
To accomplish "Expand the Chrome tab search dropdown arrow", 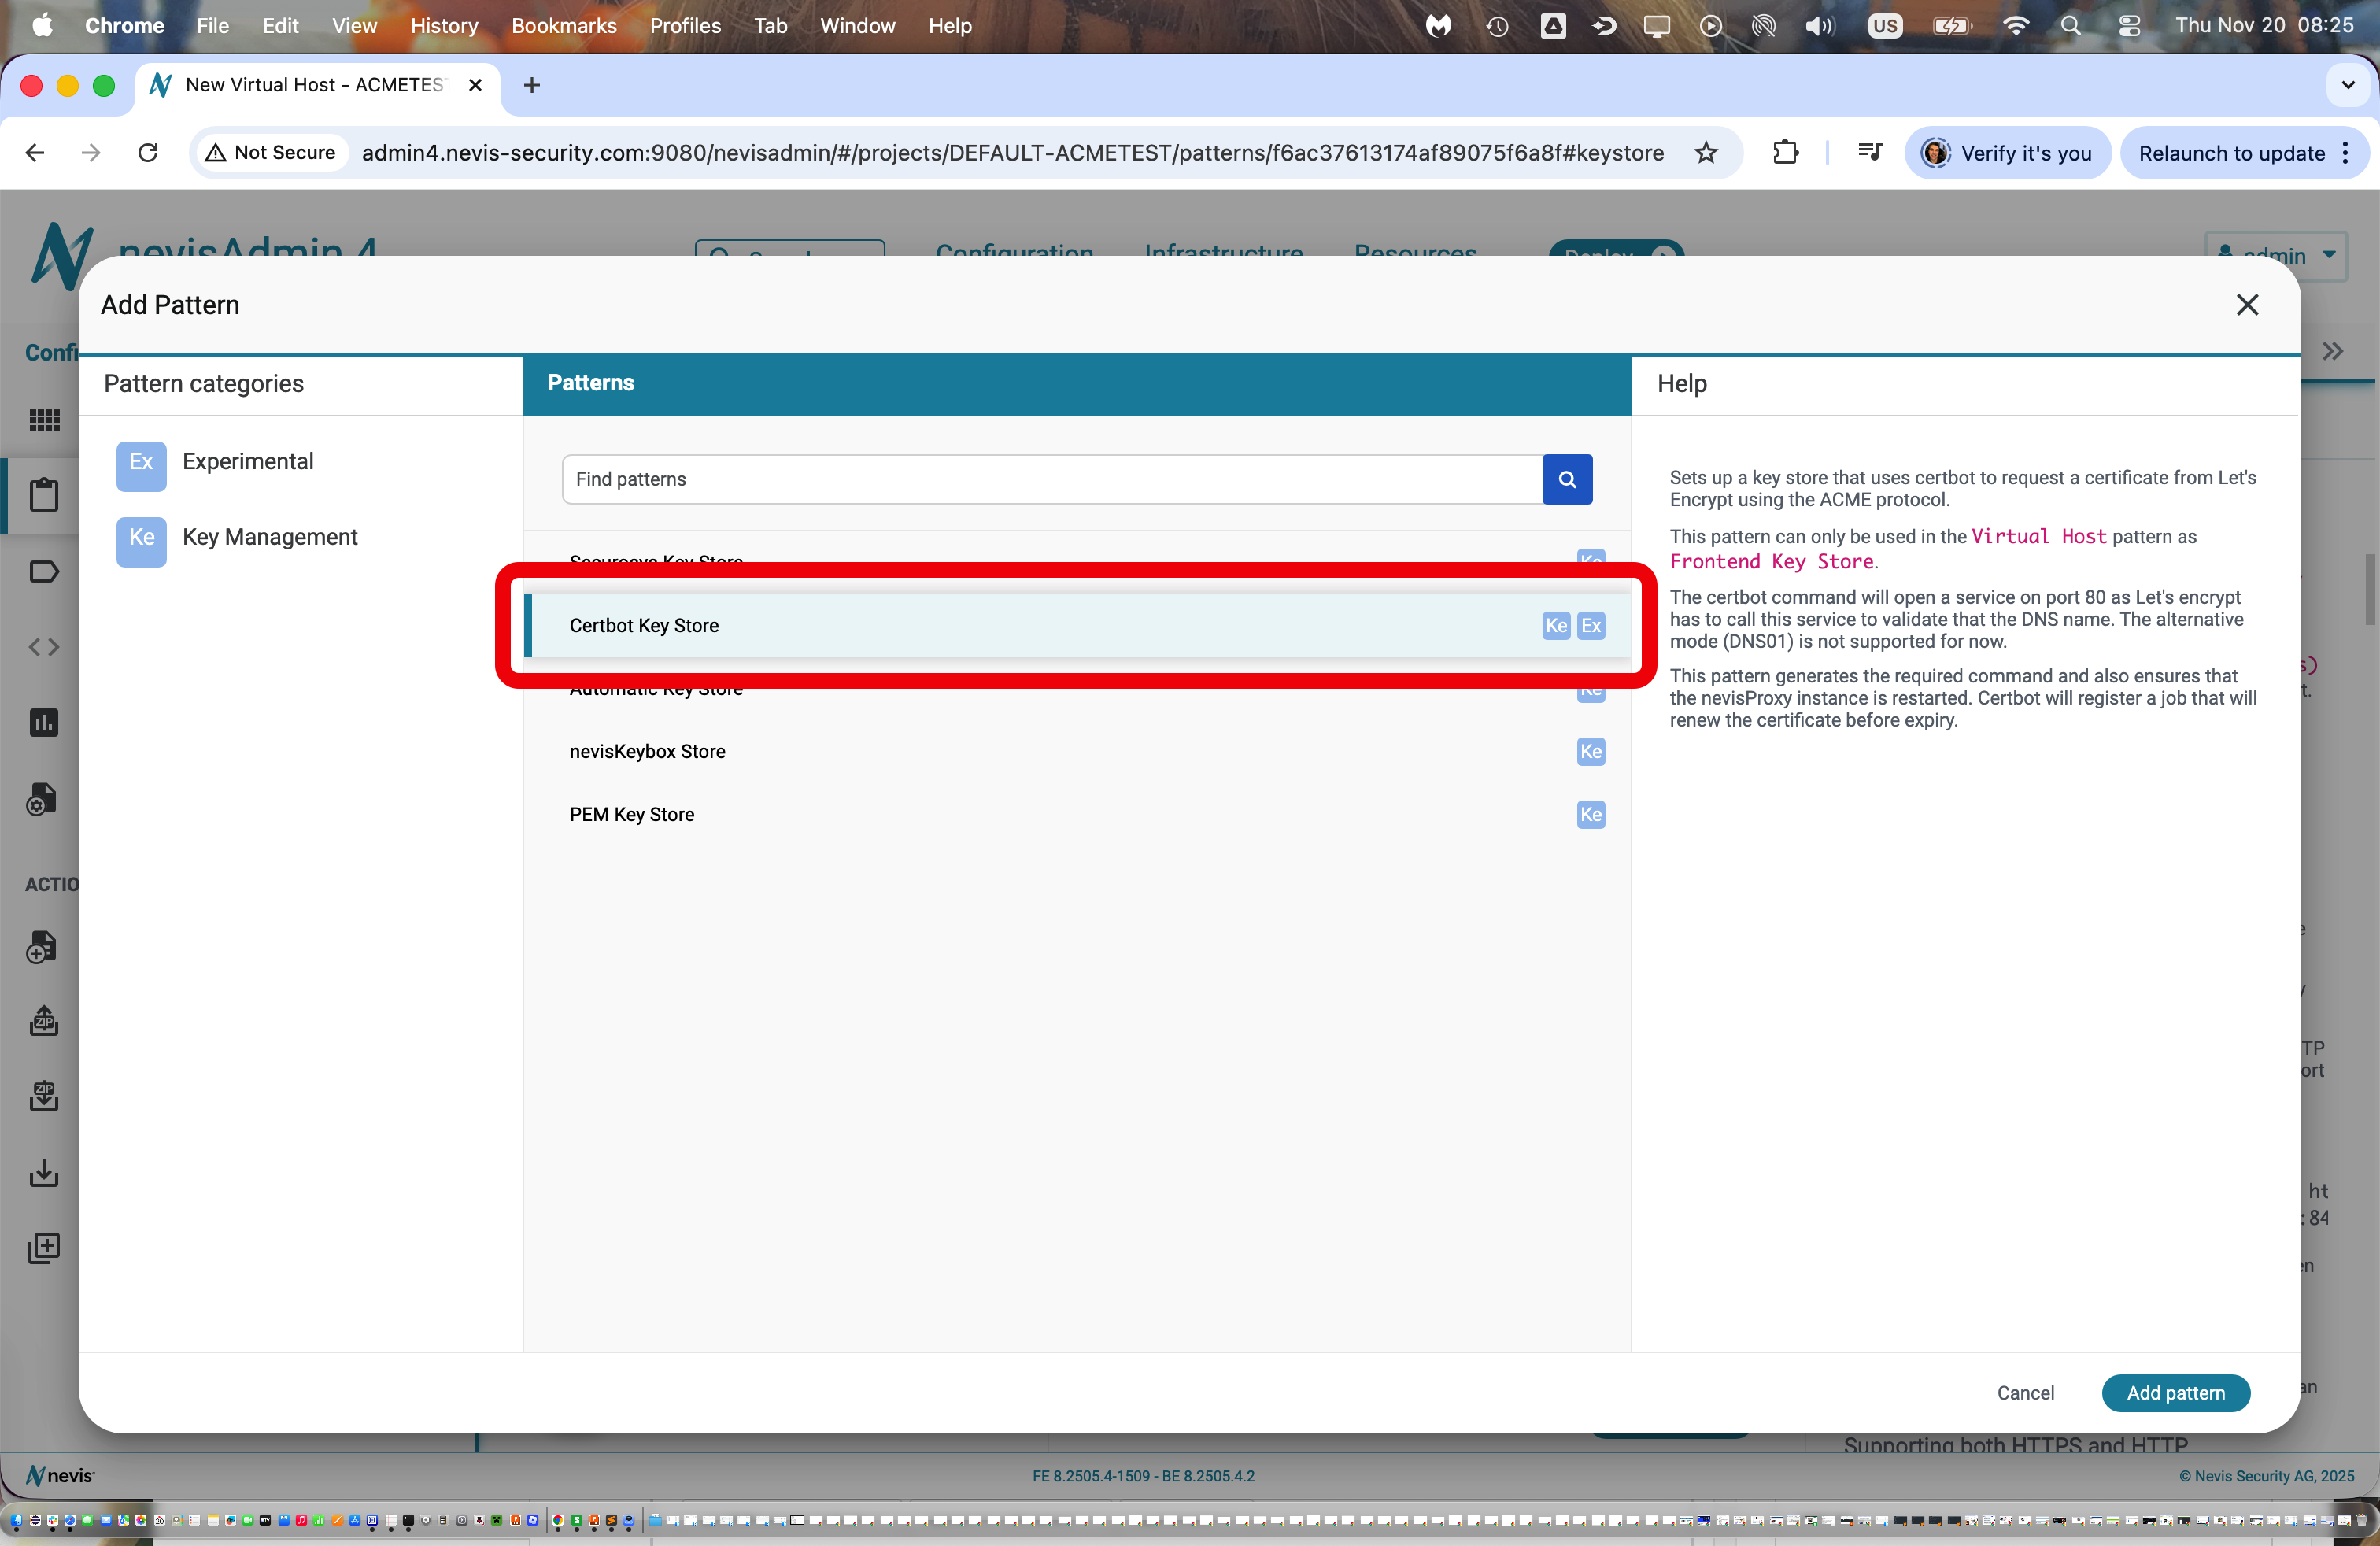I will tap(2347, 85).
